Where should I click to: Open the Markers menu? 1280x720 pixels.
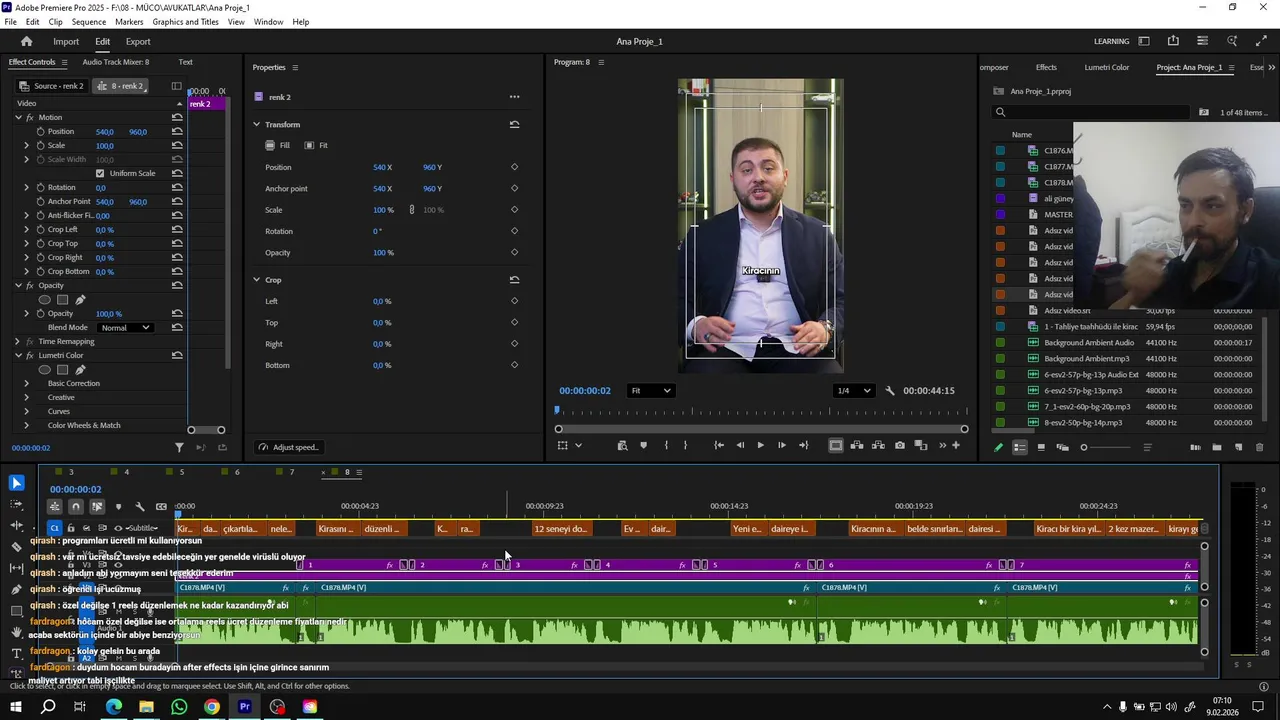(129, 22)
